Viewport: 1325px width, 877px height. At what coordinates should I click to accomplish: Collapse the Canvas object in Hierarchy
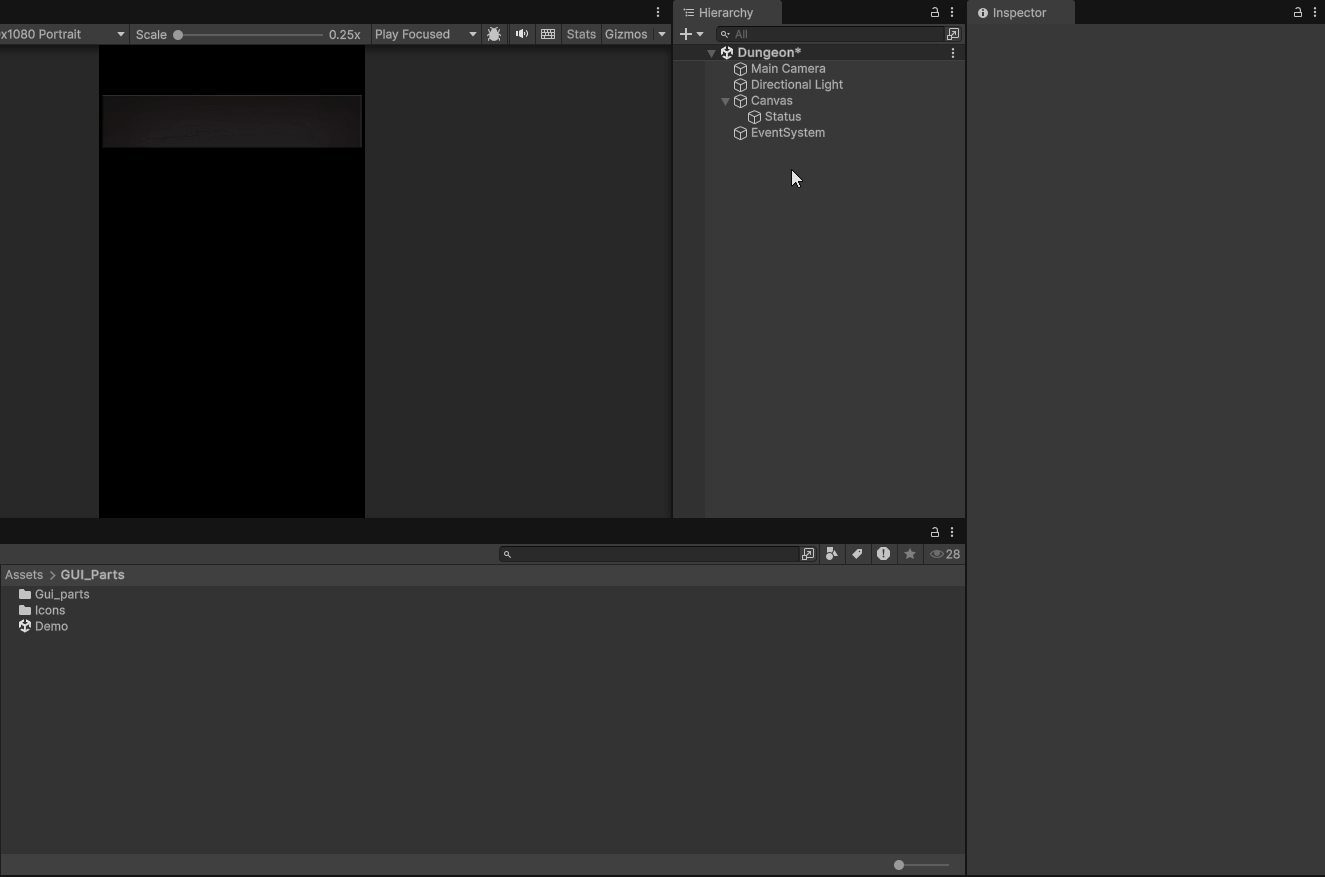click(725, 101)
